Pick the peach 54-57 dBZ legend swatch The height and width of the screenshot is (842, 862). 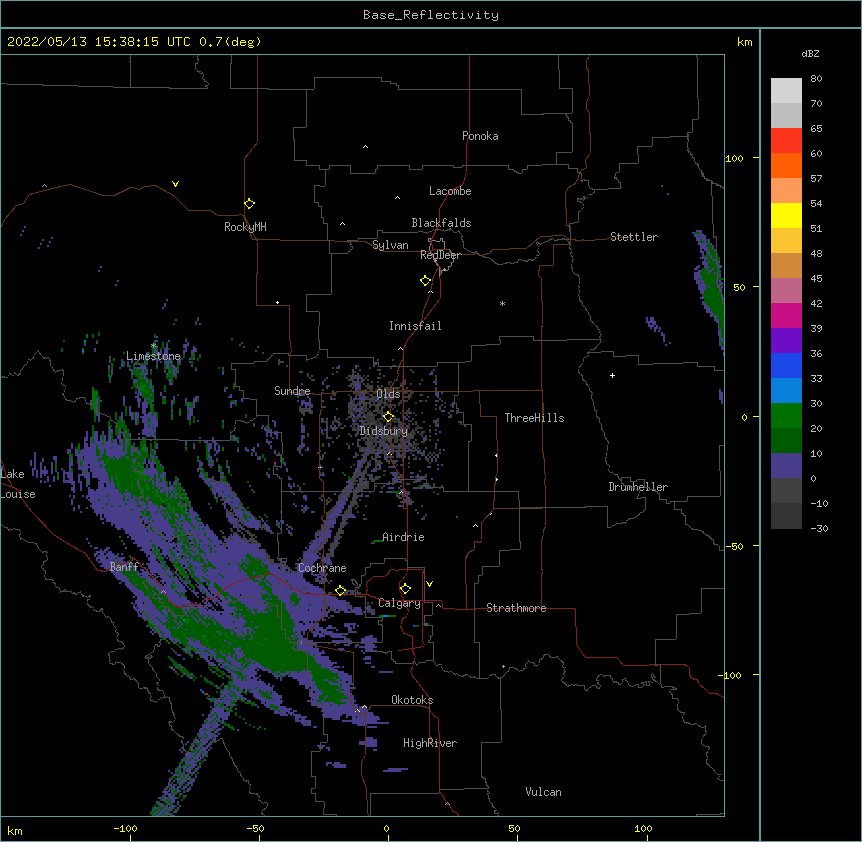(786, 191)
